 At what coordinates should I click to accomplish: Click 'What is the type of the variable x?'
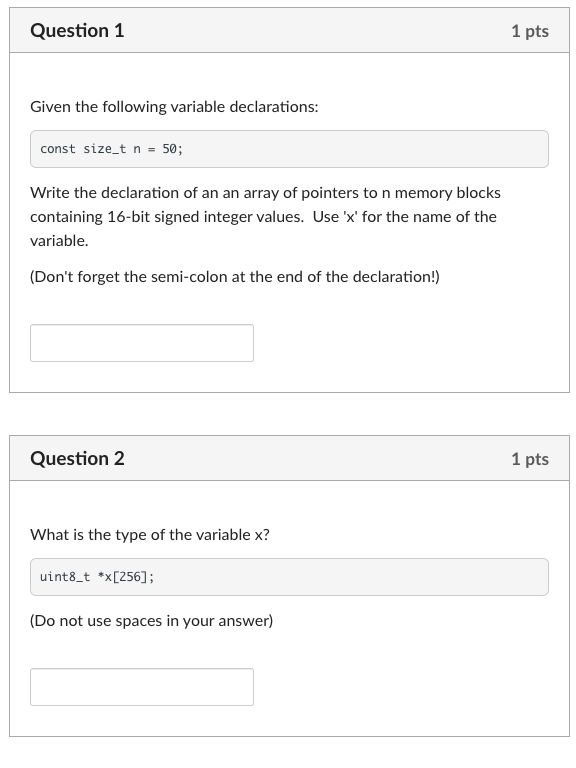pyautogui.click(x=150, y=535)
